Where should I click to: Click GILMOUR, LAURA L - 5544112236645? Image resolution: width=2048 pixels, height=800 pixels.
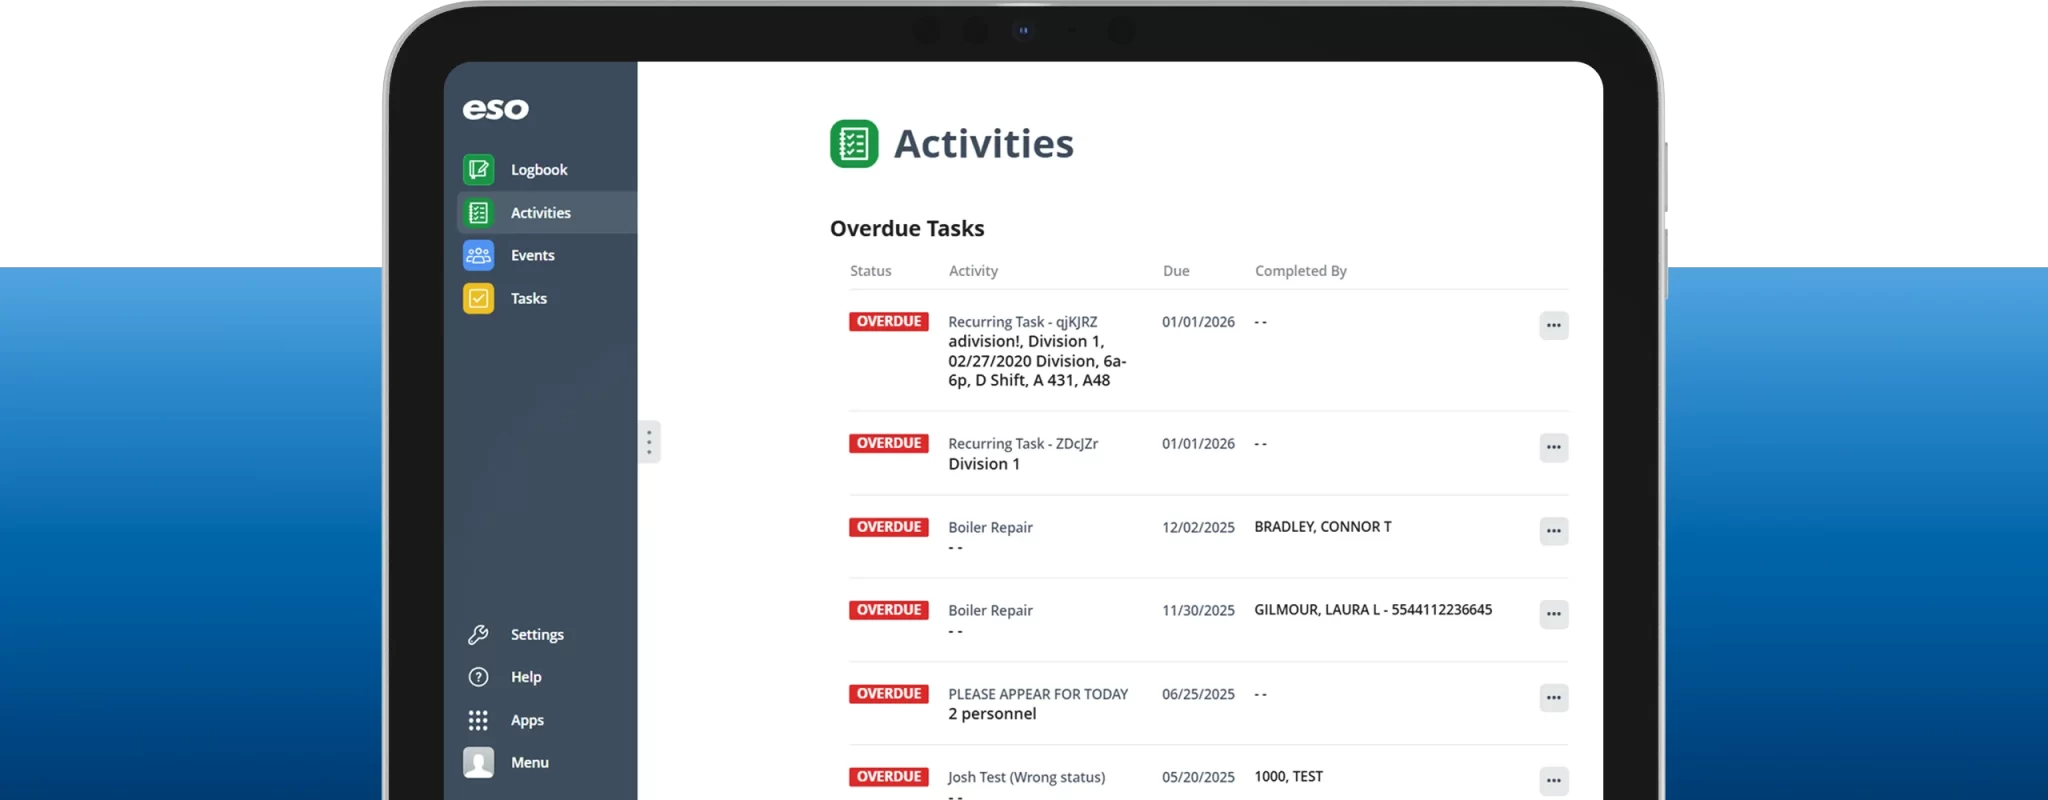click(1373, 610)
